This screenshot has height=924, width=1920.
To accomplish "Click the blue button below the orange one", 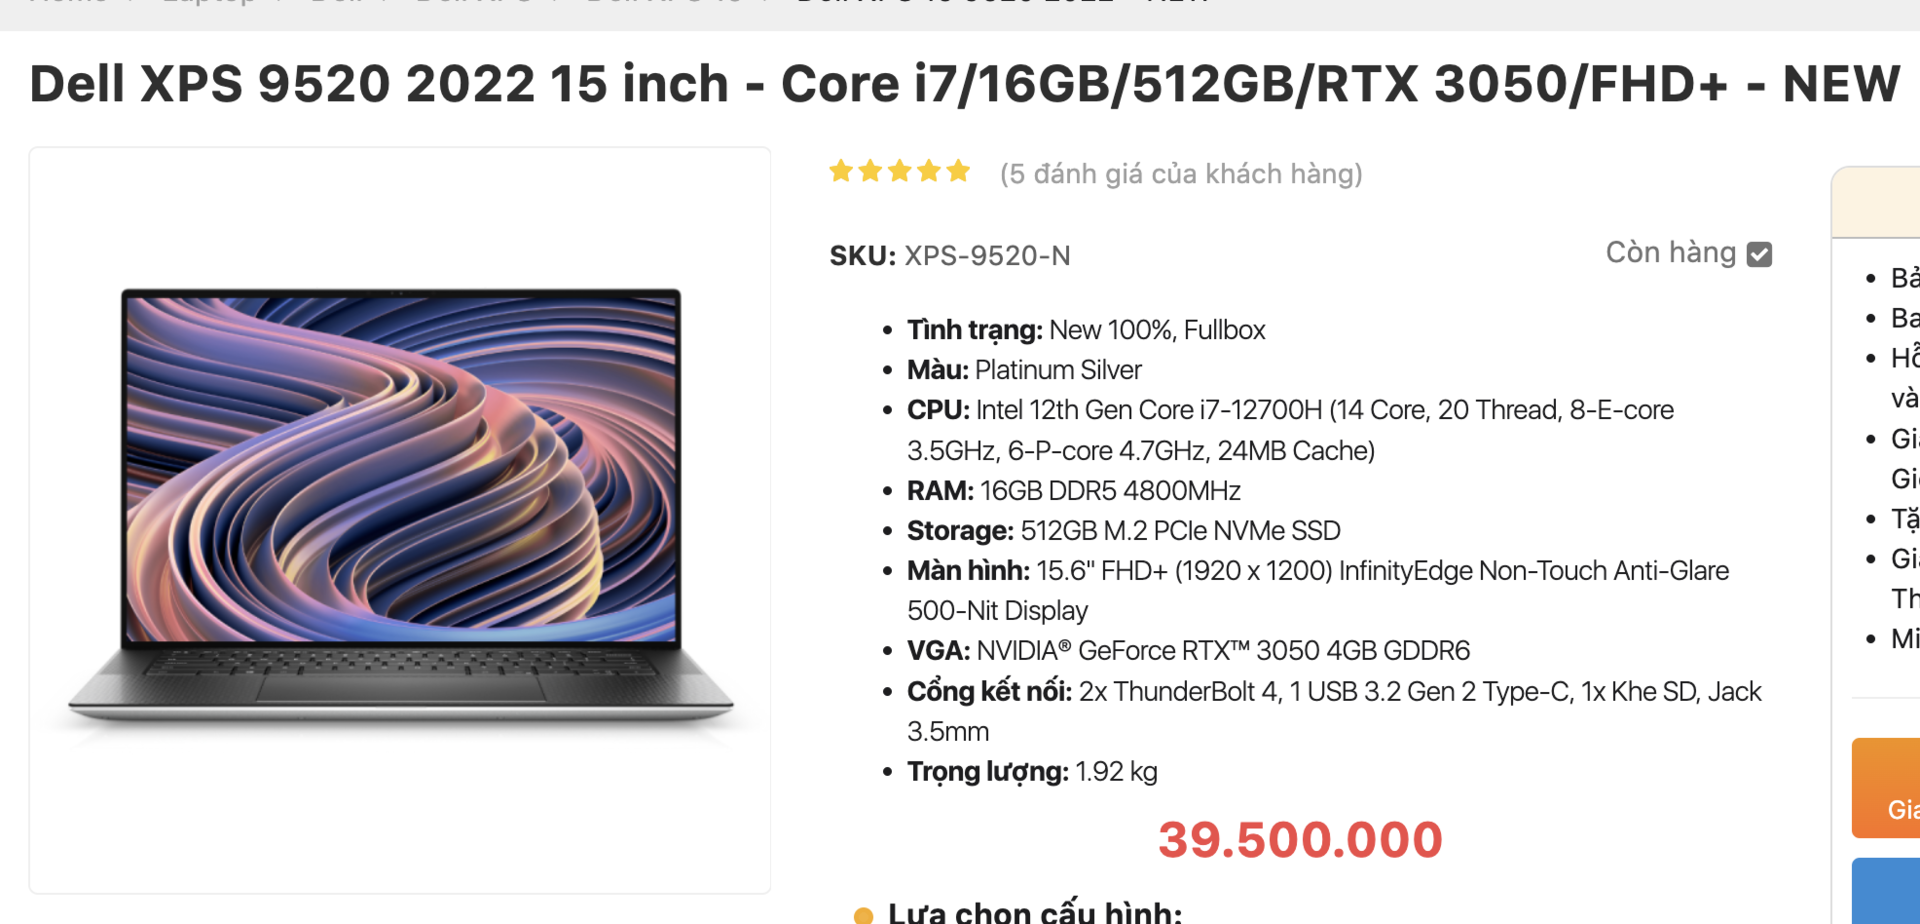I will [1886, 891].
